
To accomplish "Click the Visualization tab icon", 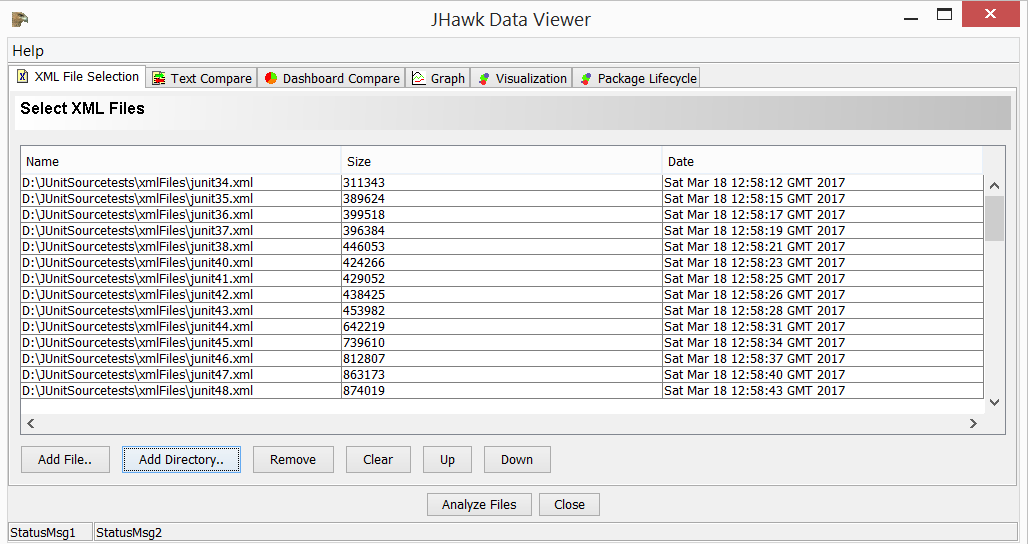I will tap(484, 79).
